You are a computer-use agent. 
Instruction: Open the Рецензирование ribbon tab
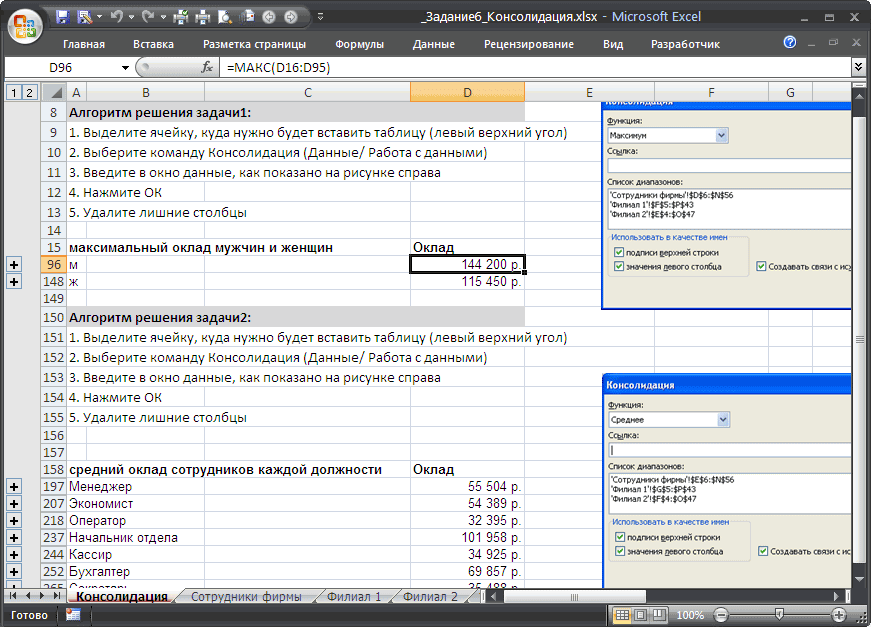tap(529, 44)
